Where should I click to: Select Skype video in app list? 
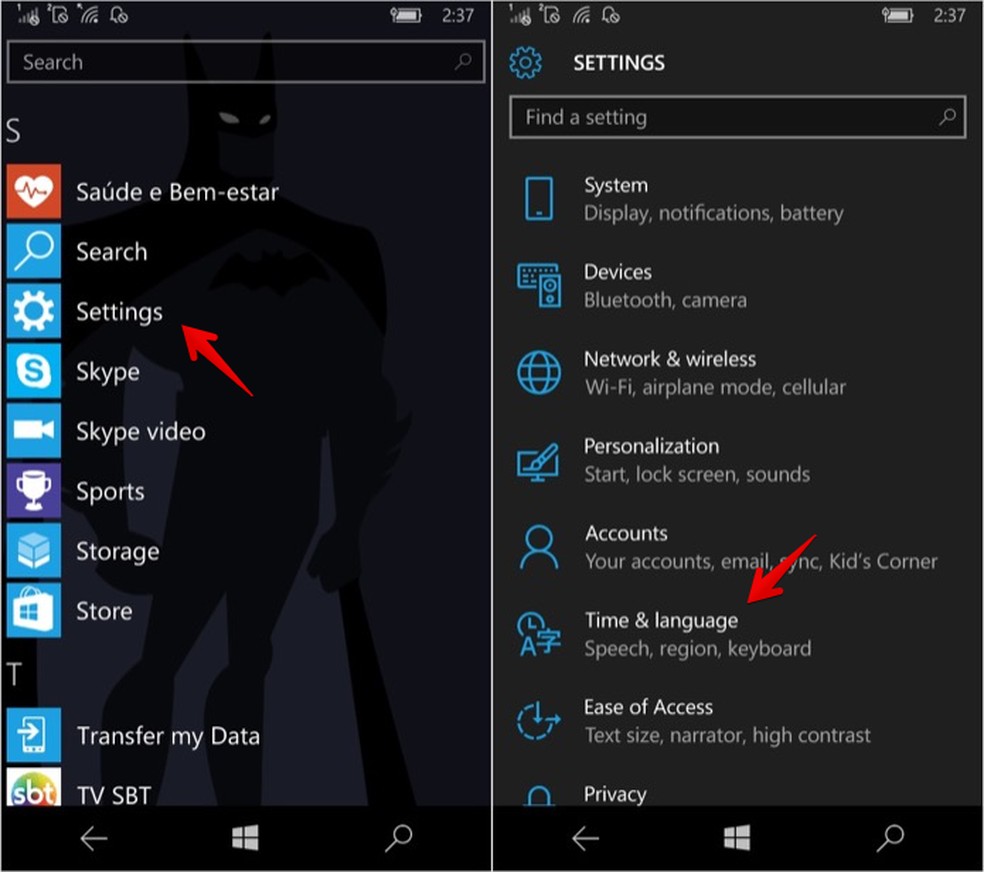coord(141,432)
